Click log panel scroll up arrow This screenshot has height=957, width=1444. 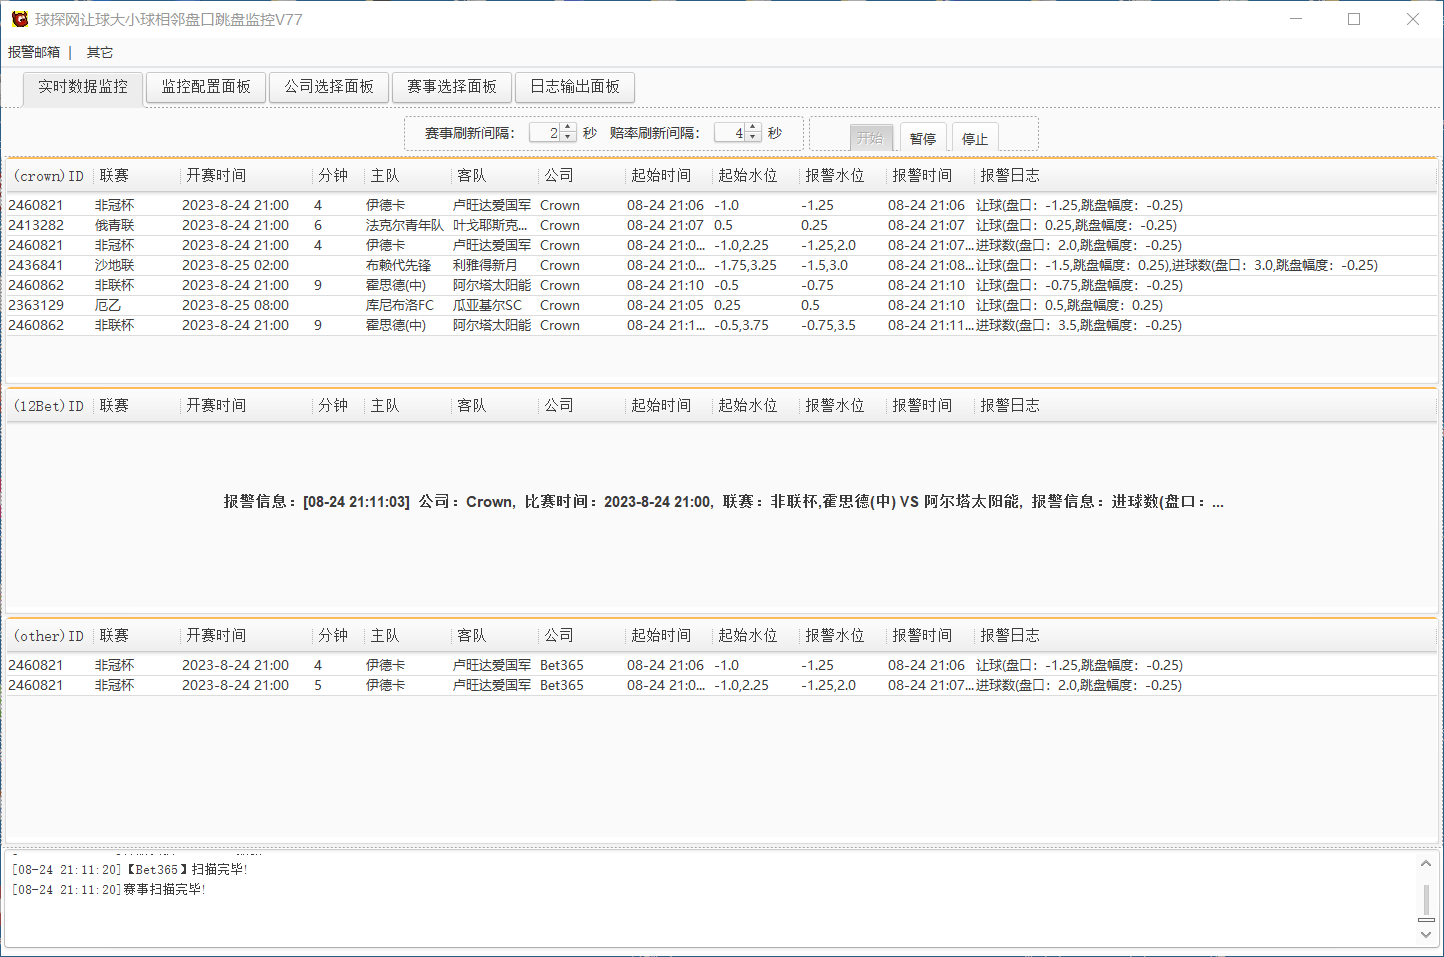pyautogui.click(x=1426, y=863)
